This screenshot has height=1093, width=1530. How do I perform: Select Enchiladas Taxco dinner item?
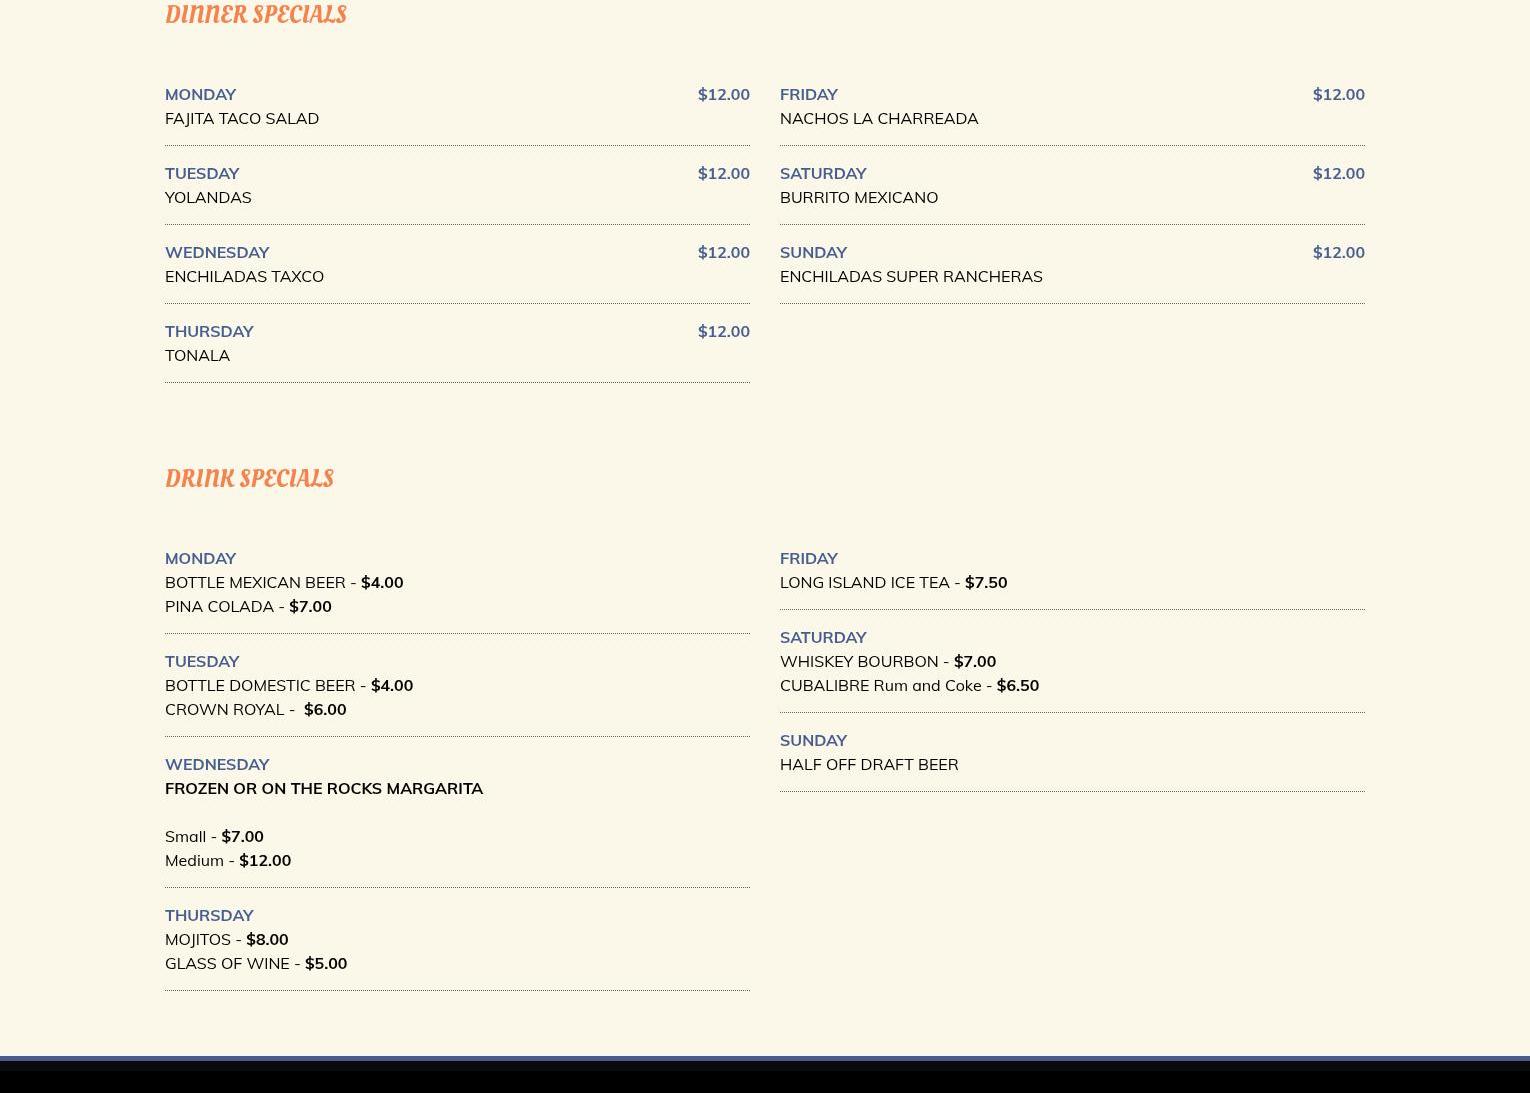tap(244, 276)
